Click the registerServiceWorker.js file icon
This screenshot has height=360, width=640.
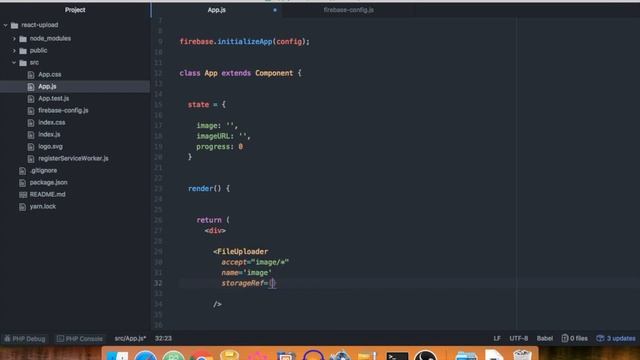tap(31, 158)
